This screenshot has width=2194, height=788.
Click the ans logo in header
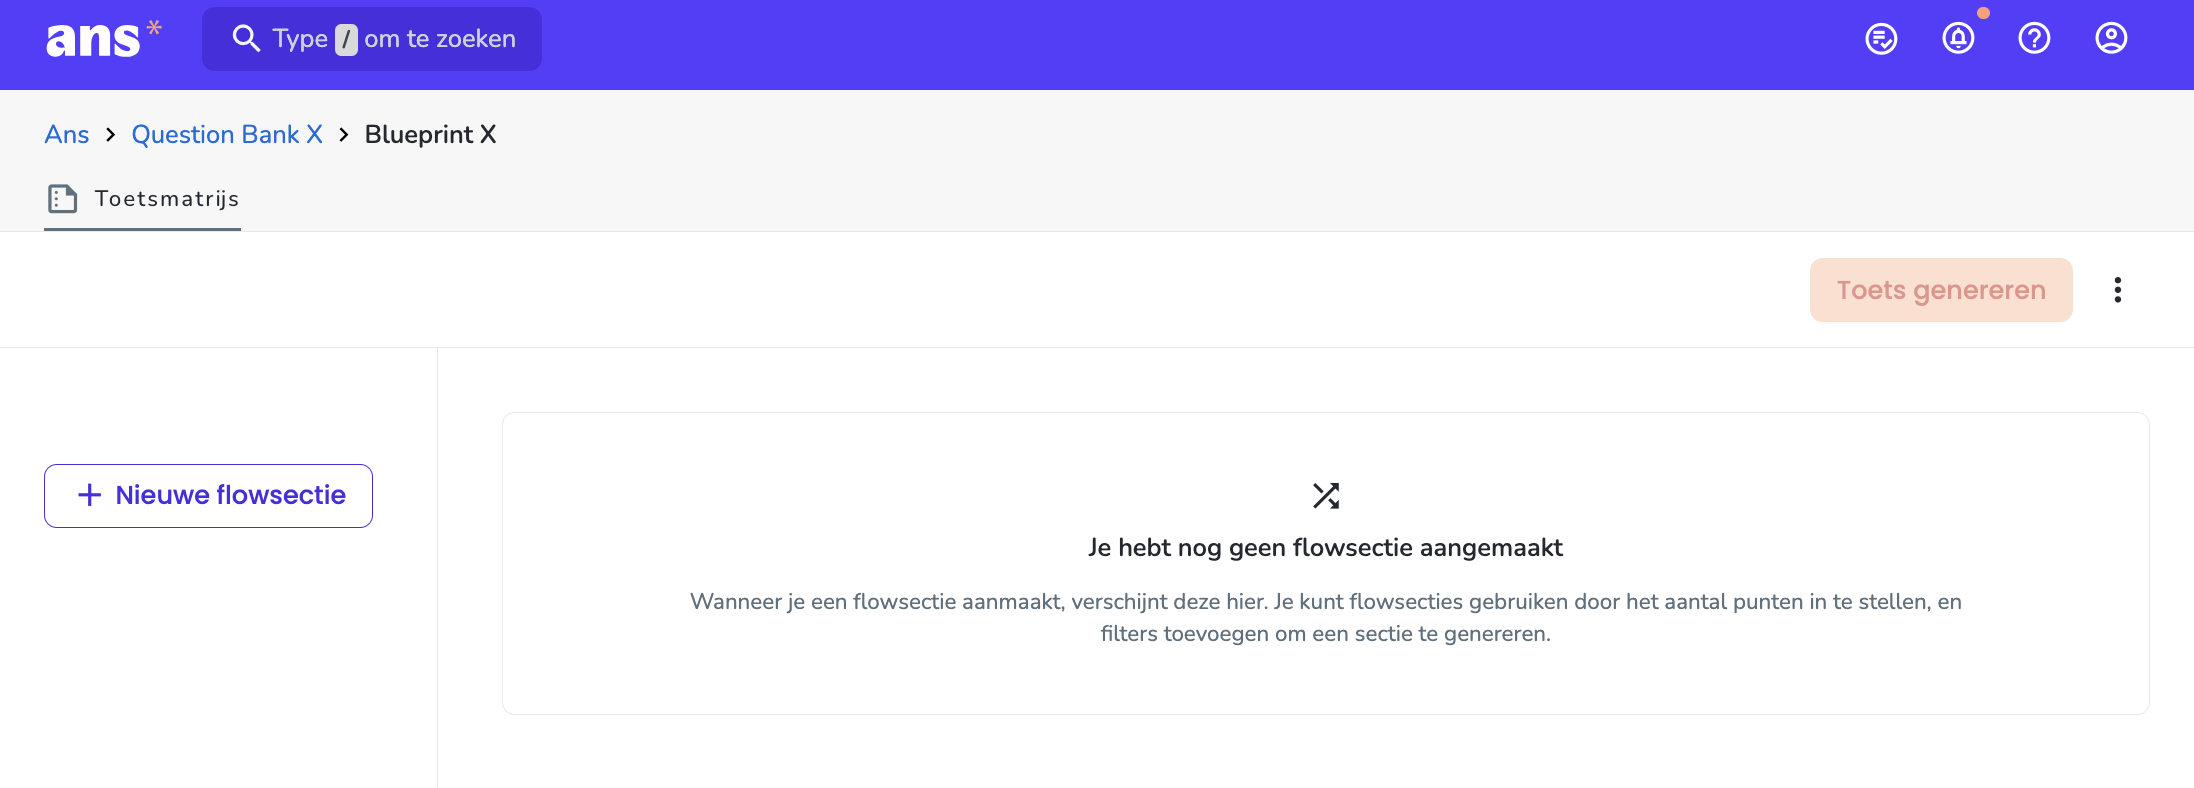pos(103,39)
